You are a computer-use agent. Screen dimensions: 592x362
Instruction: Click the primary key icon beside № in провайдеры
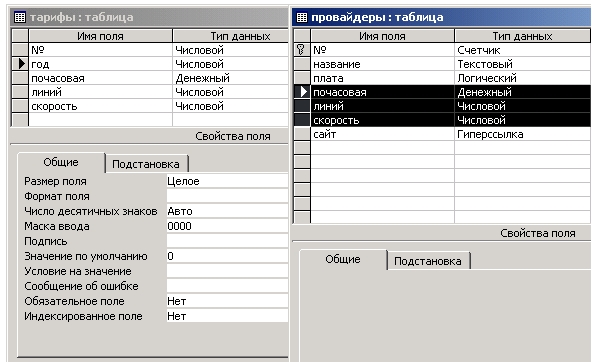point(301,49)
